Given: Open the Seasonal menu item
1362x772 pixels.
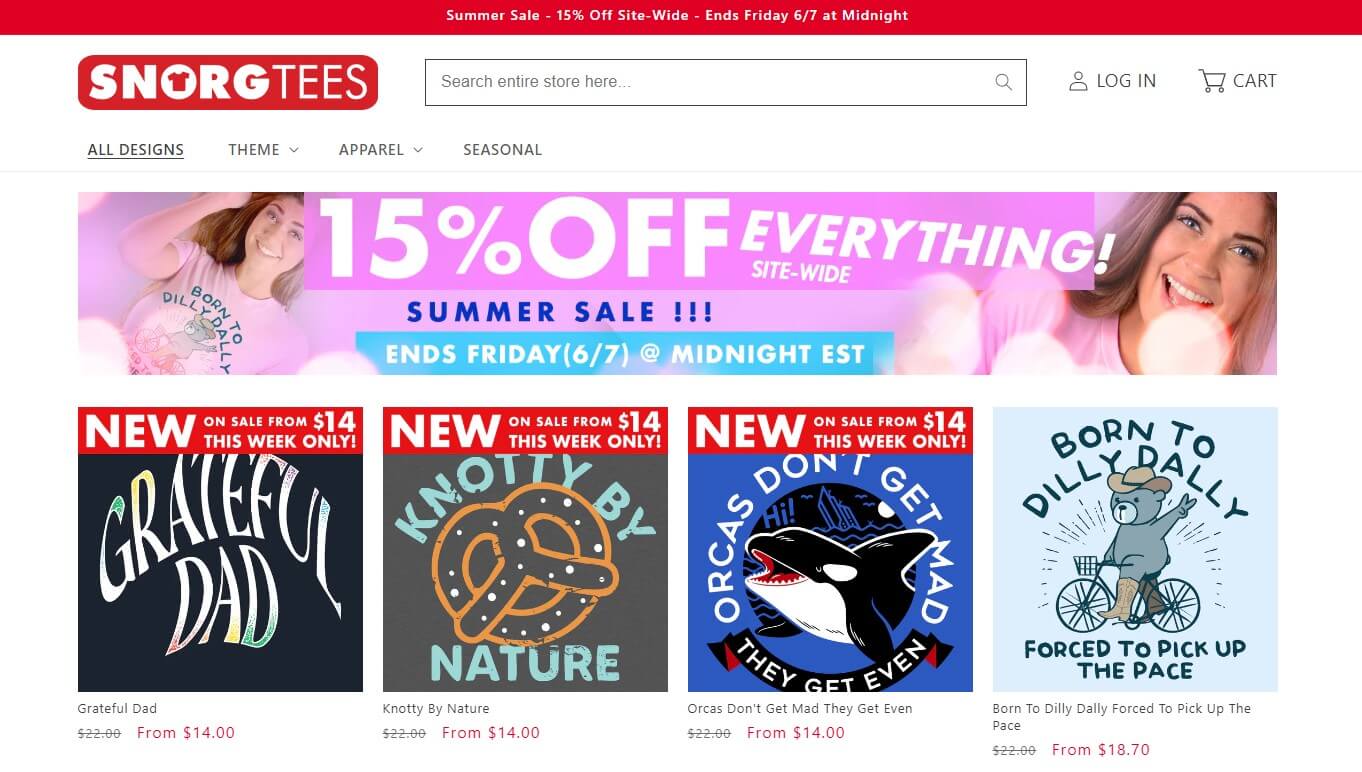Looking at the screenshot, I should [502, 150].
